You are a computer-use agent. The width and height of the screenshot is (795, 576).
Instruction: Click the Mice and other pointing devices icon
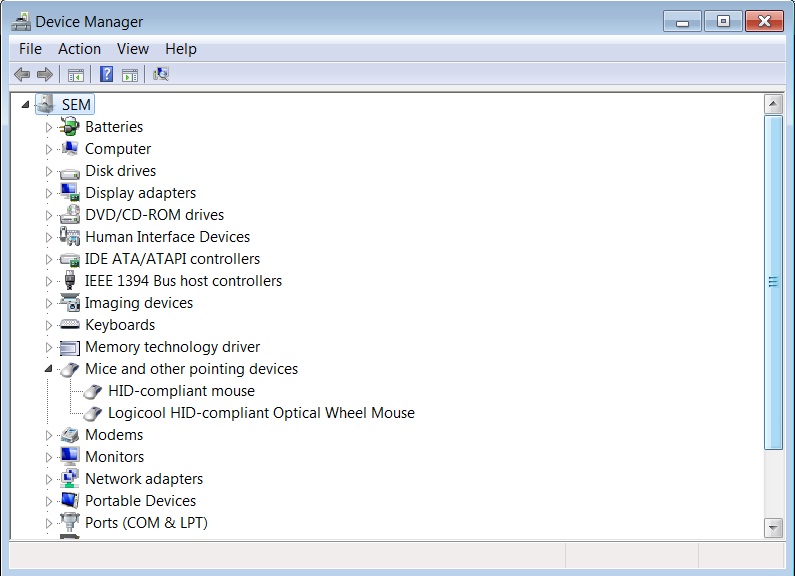point(69,369)
